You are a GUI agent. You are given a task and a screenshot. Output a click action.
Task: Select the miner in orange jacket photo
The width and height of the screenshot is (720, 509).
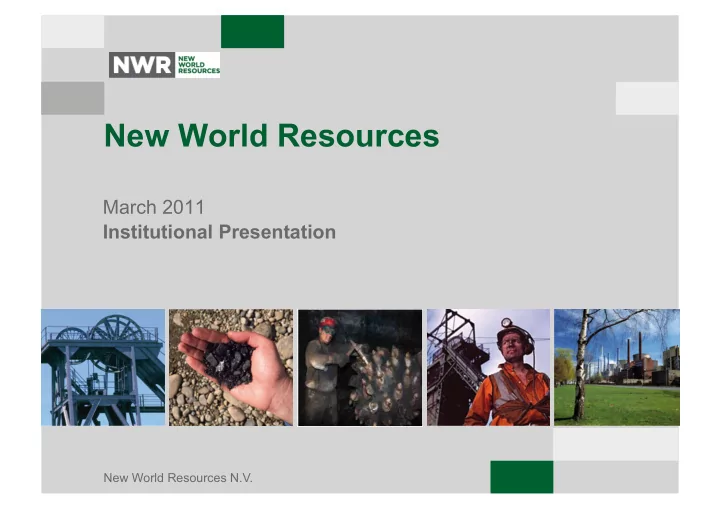click(488, 368)
